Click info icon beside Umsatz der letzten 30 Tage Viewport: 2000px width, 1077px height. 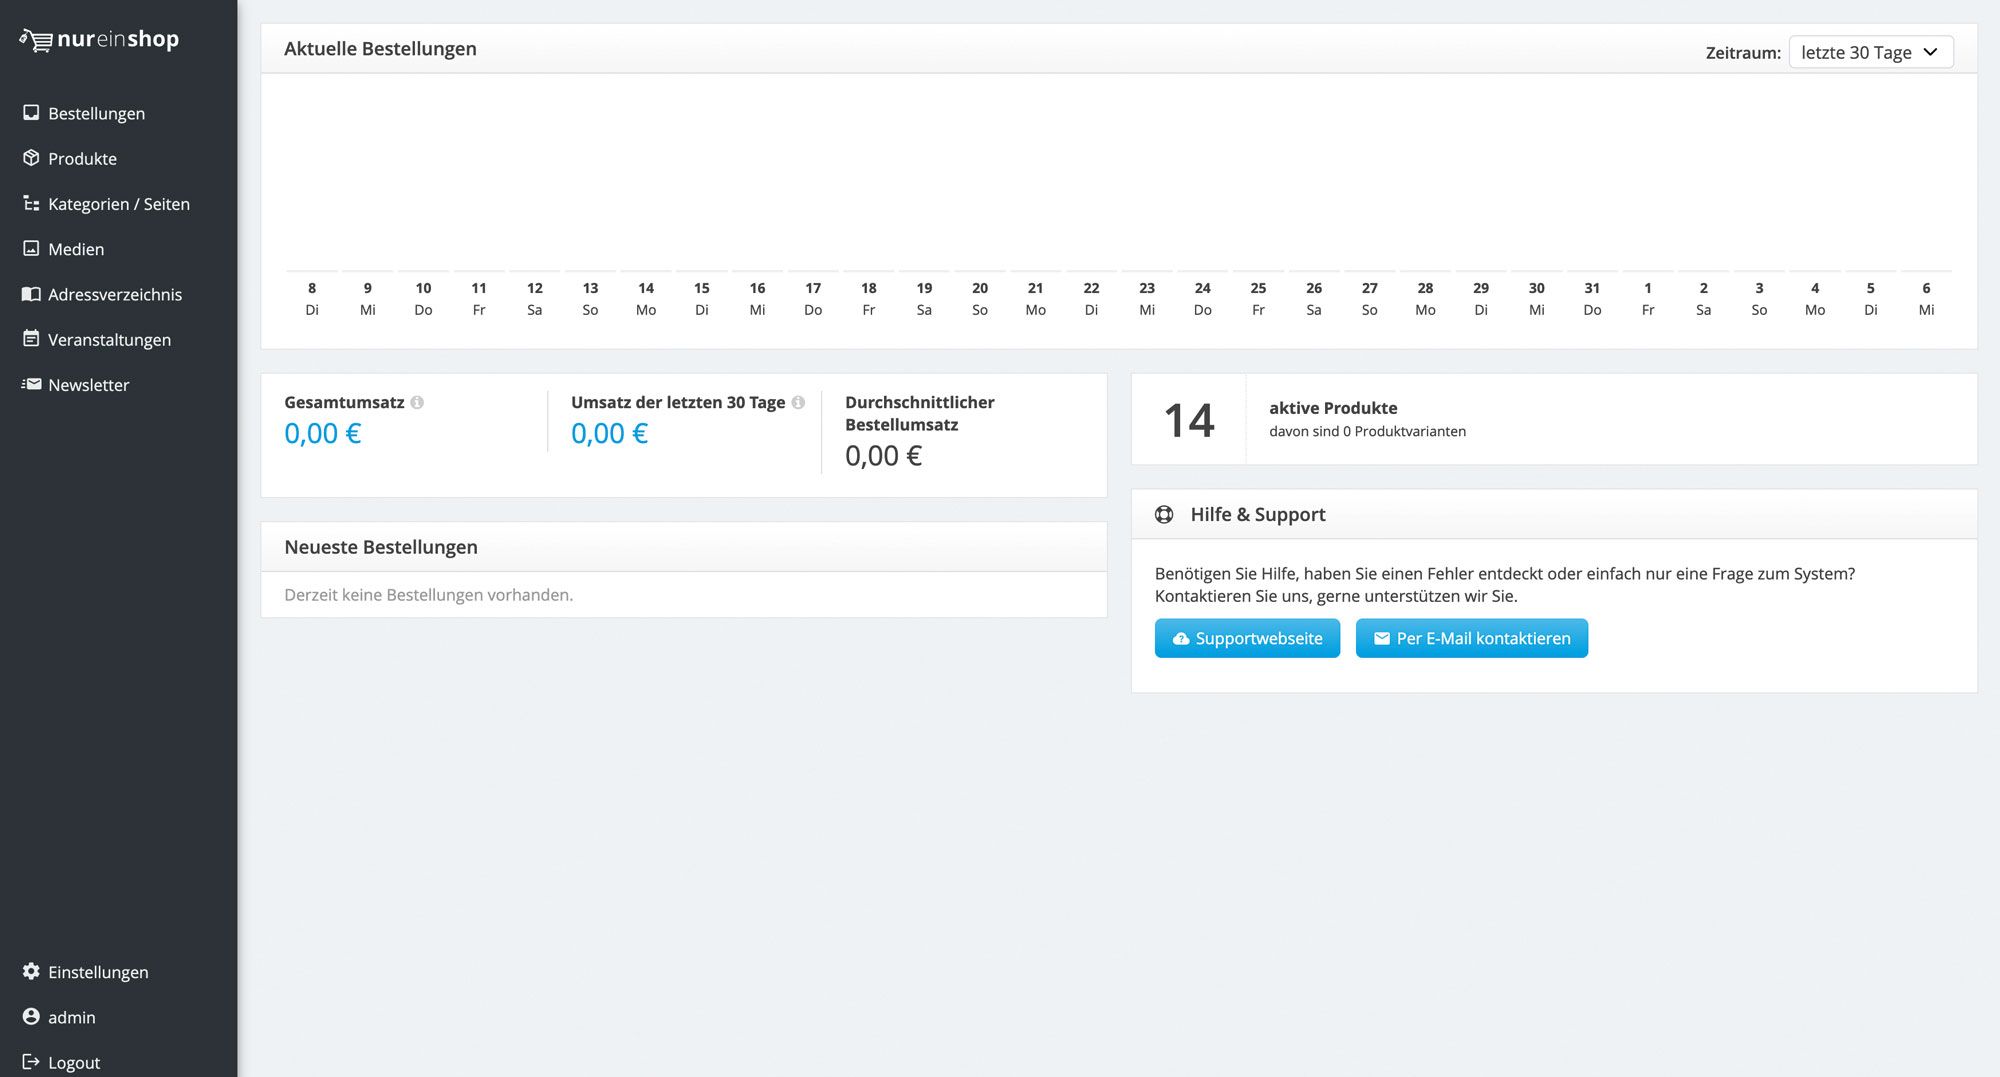point(798,402)
